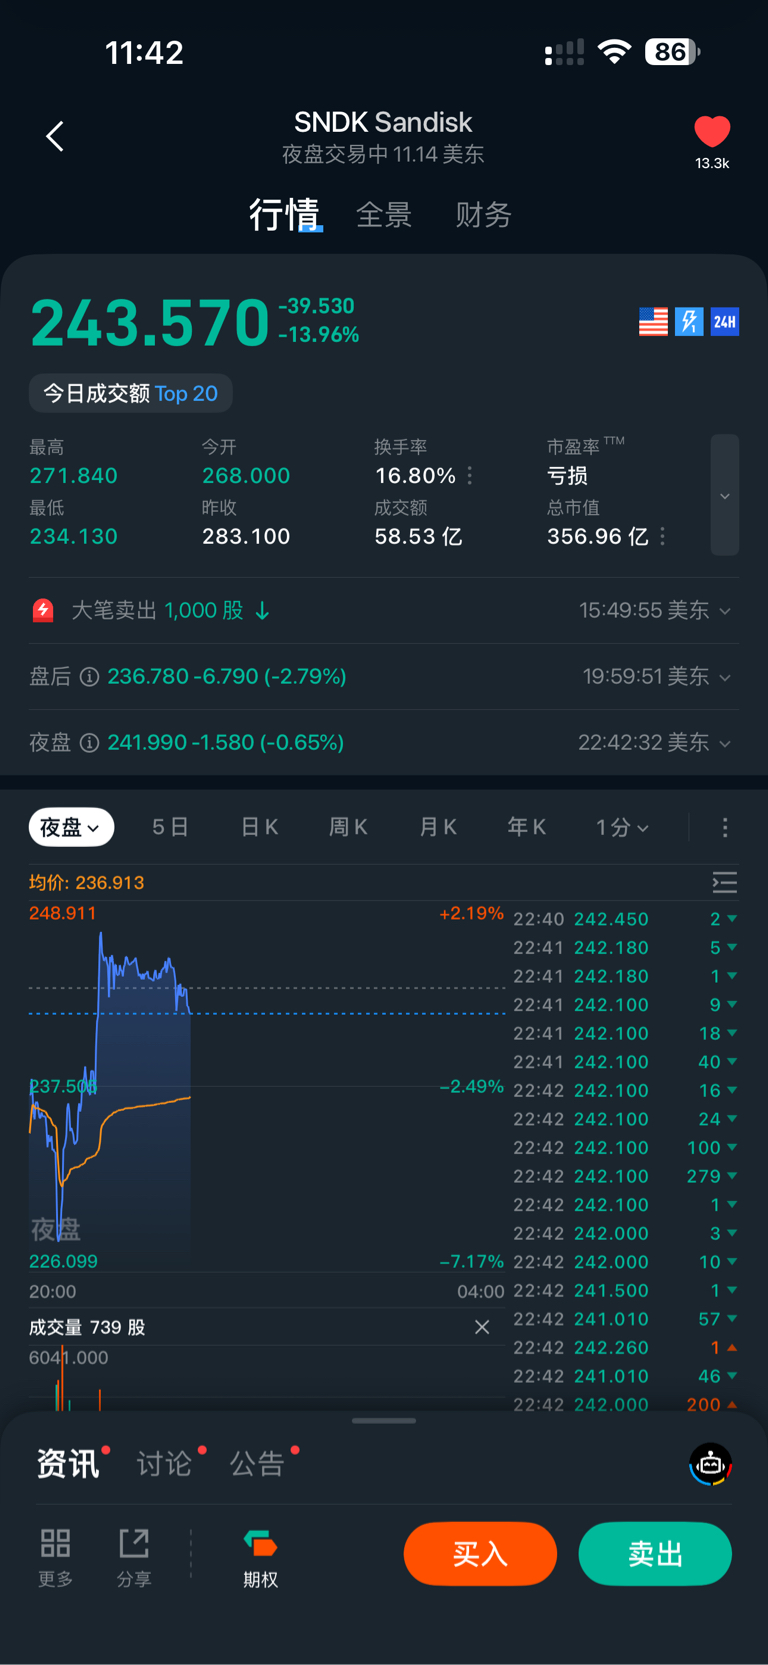Tap the AI robot assistant icon
Screen dimensions: 768x1665
point(711,1465)
